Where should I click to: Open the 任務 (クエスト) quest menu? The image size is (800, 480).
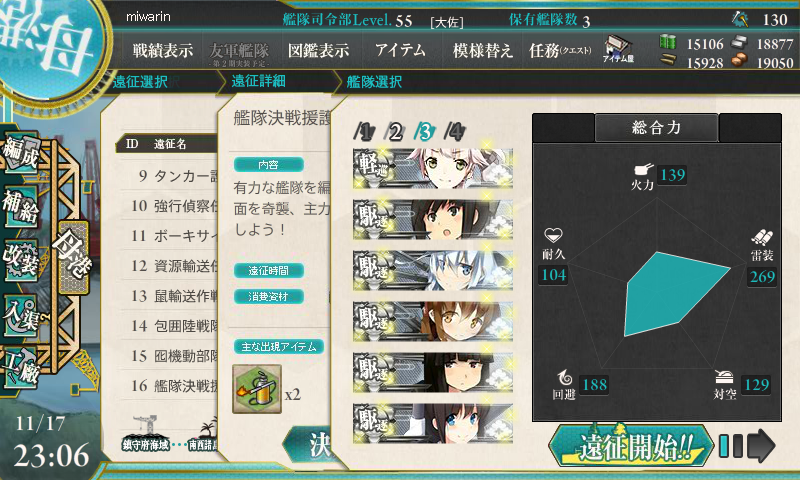point(560,50)
